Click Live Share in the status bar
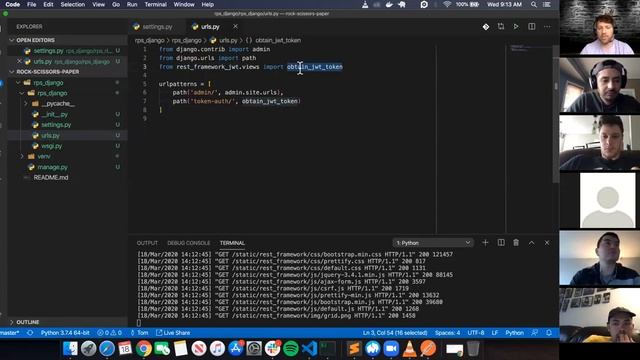Viewport: 640px width, 360px height. (x=173, y=333)
